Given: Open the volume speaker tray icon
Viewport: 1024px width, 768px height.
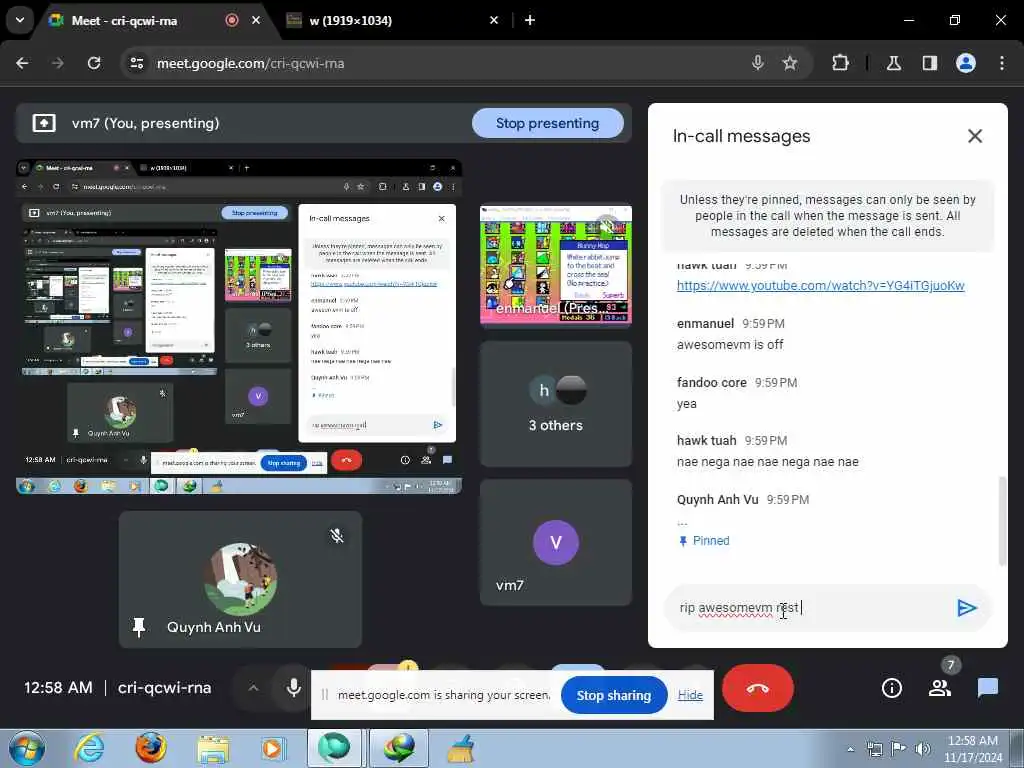Looking at the screenshot, I should pos(923,749).
